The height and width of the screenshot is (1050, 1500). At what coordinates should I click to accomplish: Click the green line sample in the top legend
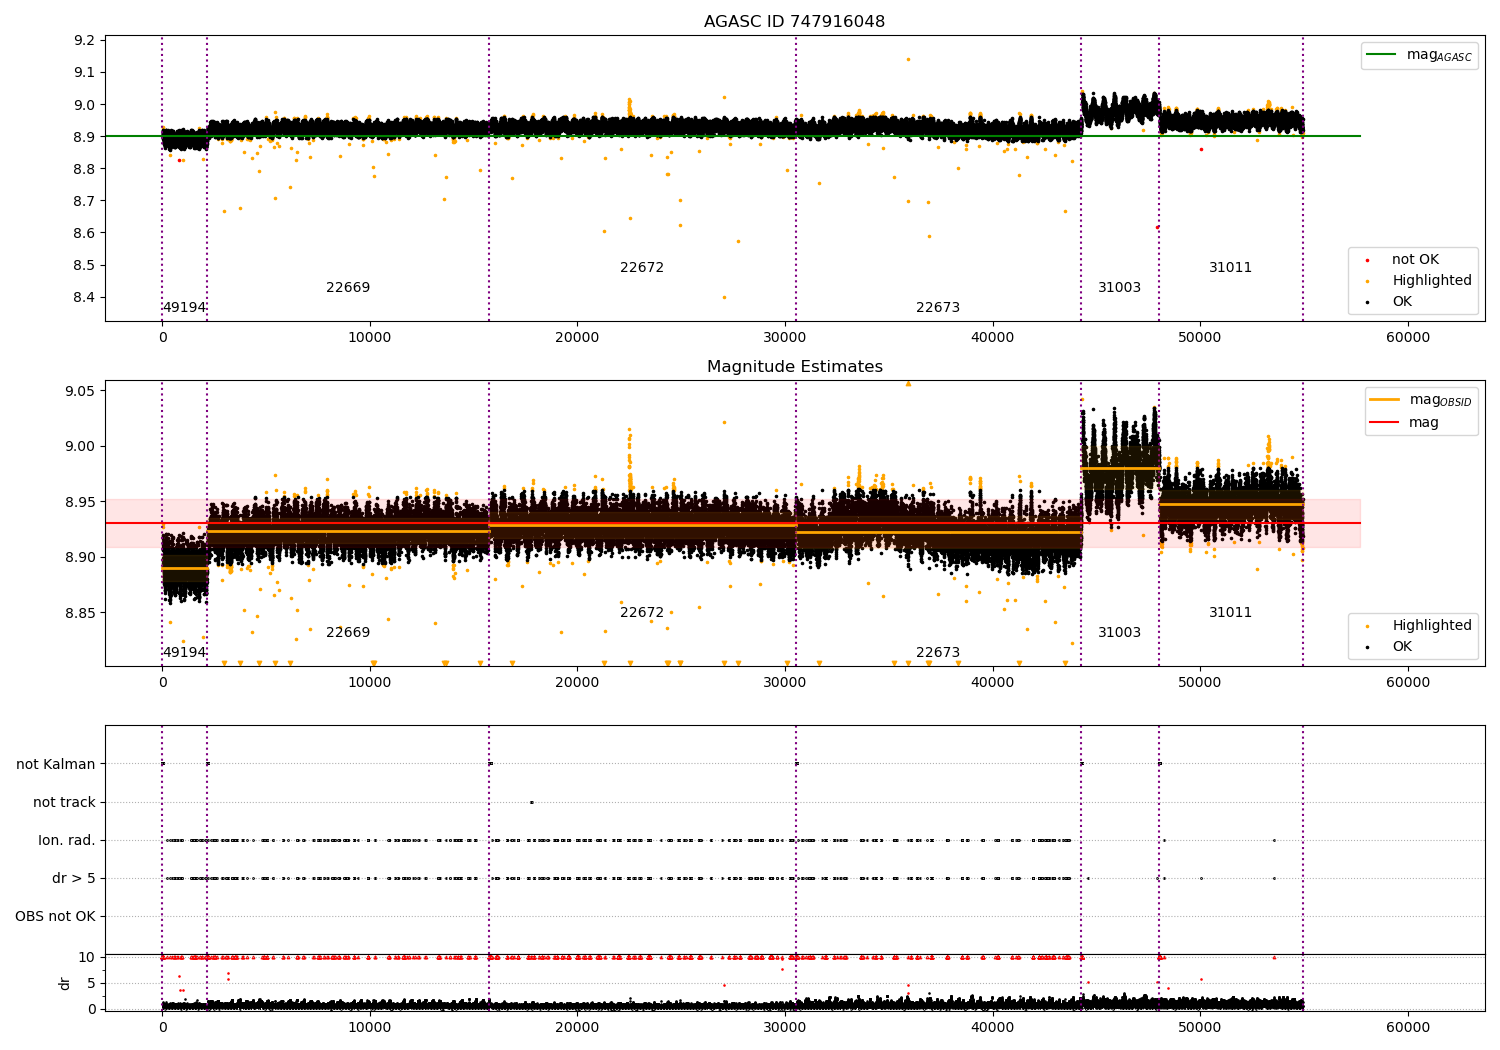click(x=1382, y=55)
